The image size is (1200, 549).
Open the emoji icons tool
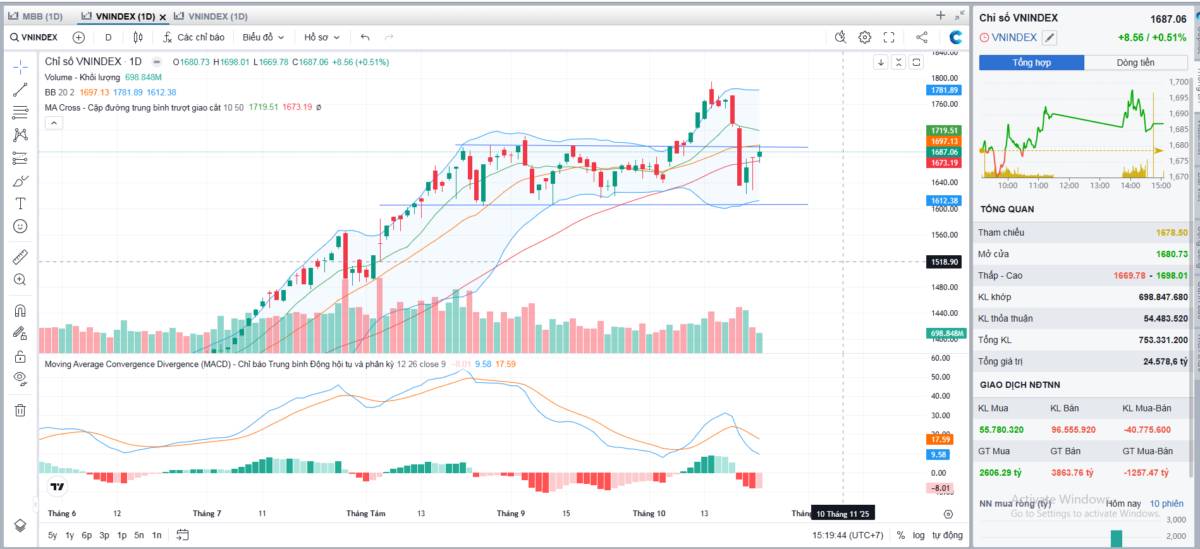pos(20,226)
